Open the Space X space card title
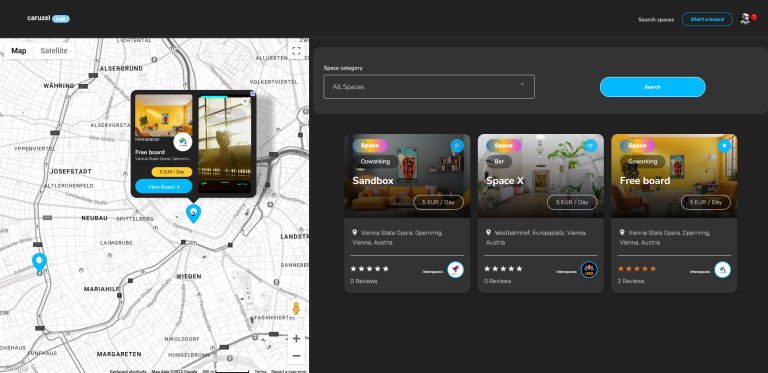The height and width of the screenshot is (373, 768). [504, 181]
